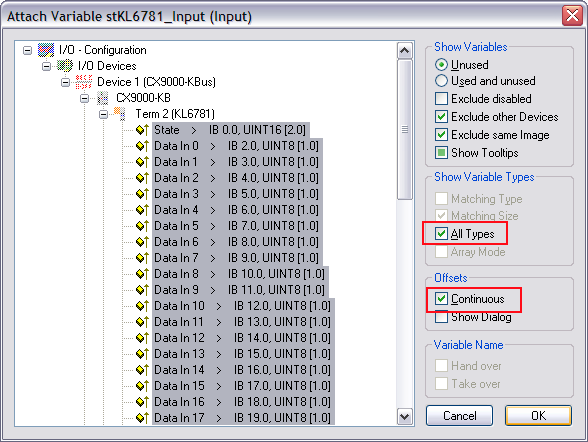Collapse the I/O Devices node
This screenshot has width=588, height=442.
(46, 66)
